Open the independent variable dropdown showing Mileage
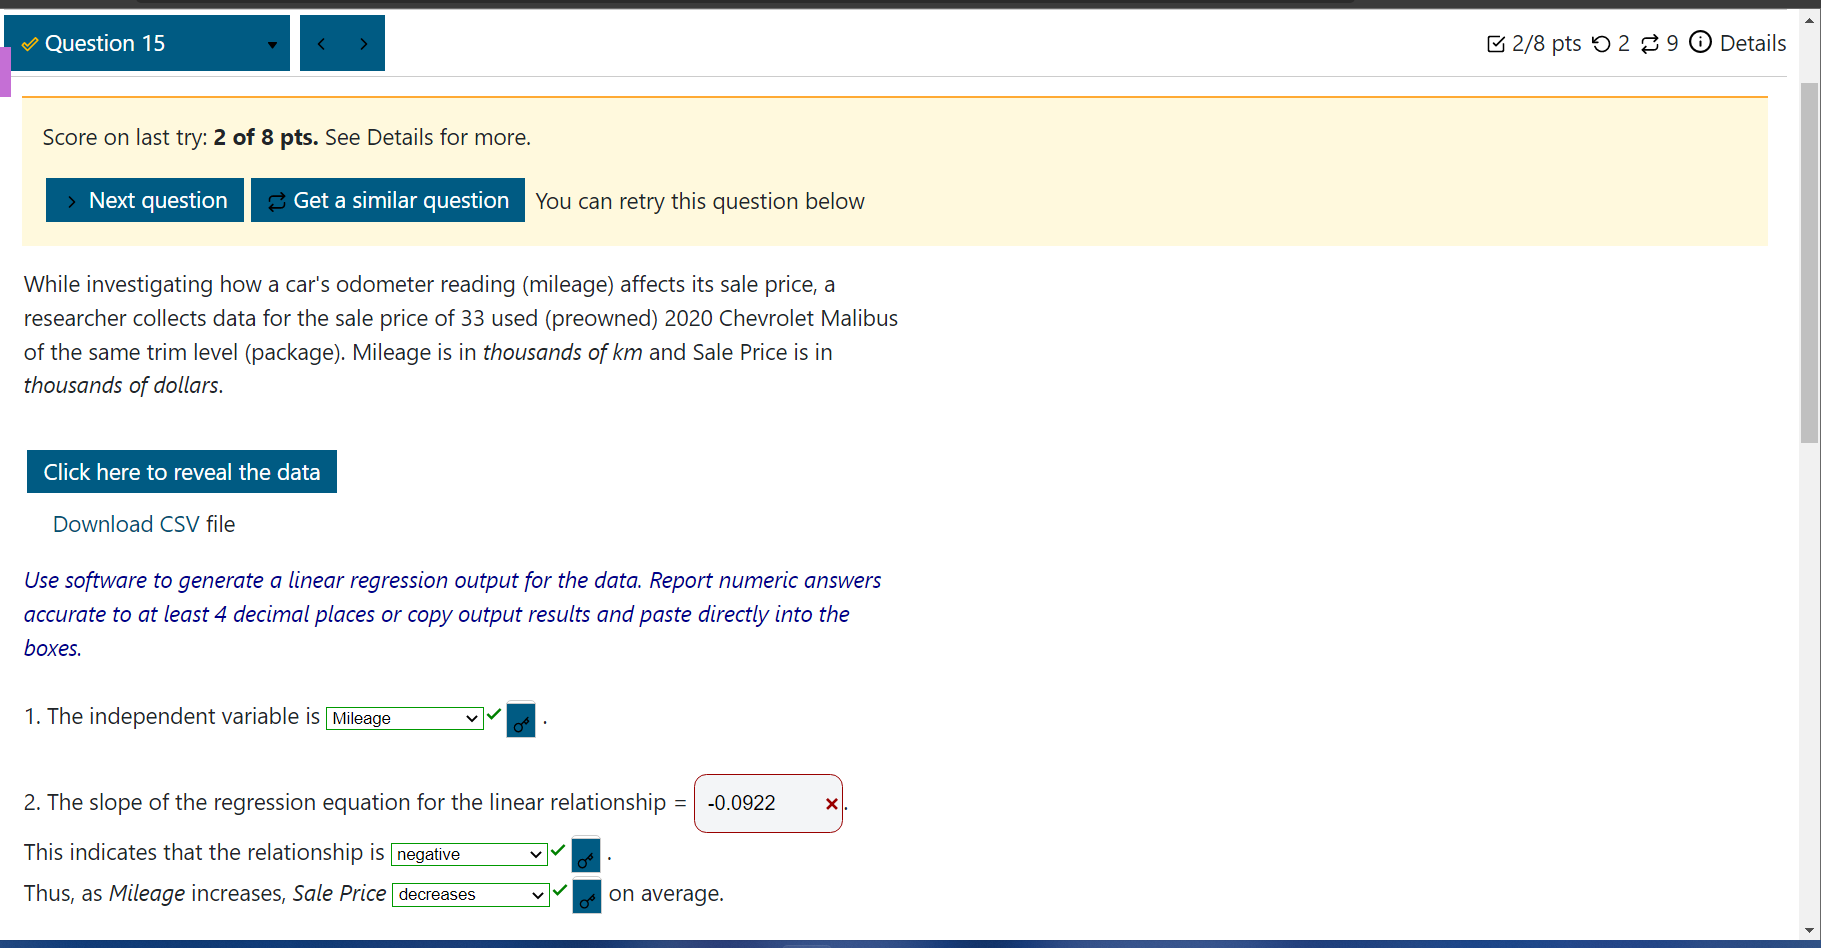This screenshot has height=948, width=1821. click(404, 718)
